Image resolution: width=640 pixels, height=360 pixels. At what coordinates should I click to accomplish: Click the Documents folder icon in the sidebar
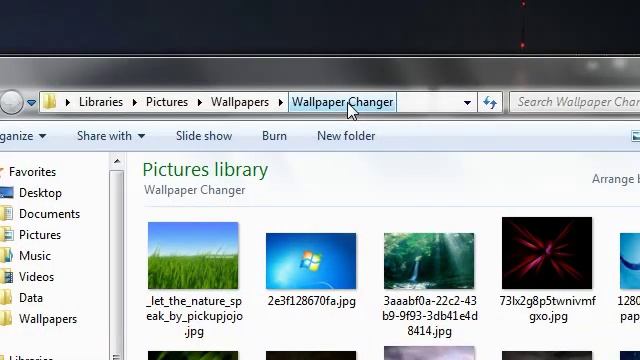pos(6,214)
